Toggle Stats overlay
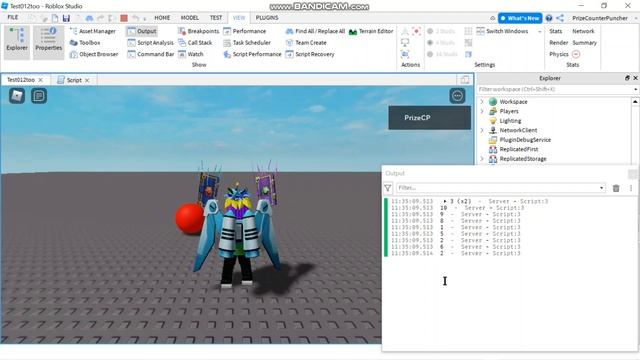Viewport: 640px width, 360px height. [x=556, y=31]
